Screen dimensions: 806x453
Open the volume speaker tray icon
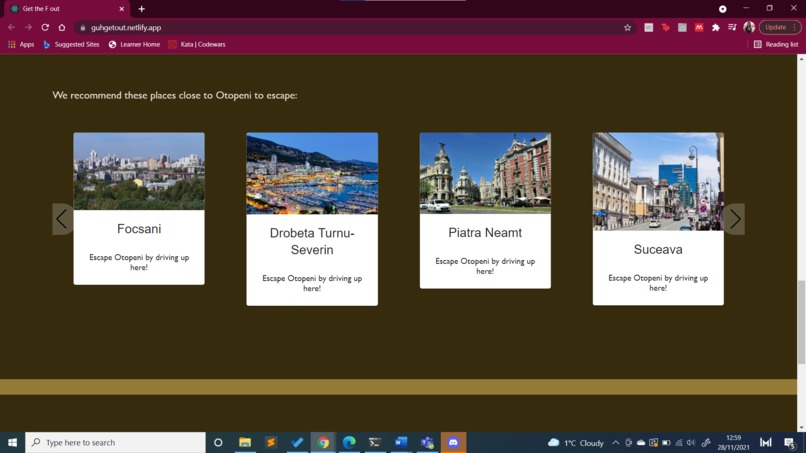point(691,443)
